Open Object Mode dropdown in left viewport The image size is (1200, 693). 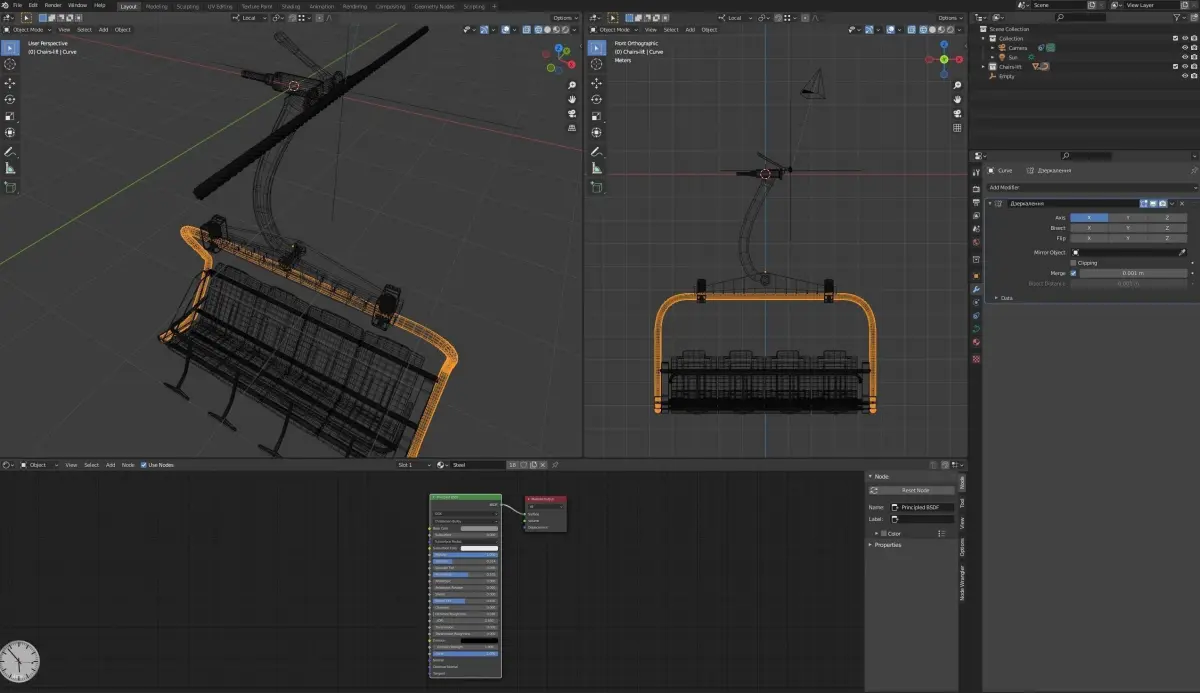pyautogui.click(x=28, y=30)
